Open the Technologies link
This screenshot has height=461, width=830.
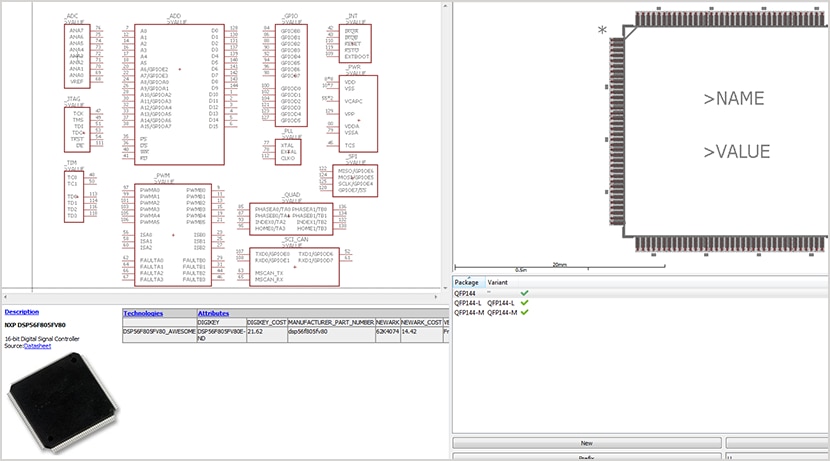coord(143,313)
